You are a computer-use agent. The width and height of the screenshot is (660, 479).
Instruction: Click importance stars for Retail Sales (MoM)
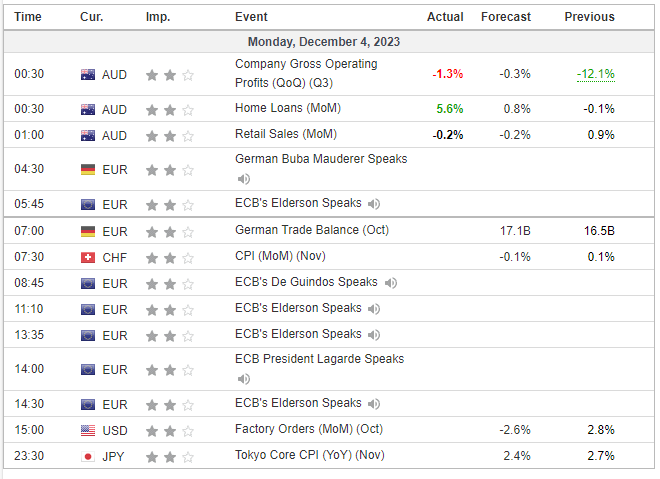tap(170, 135)
